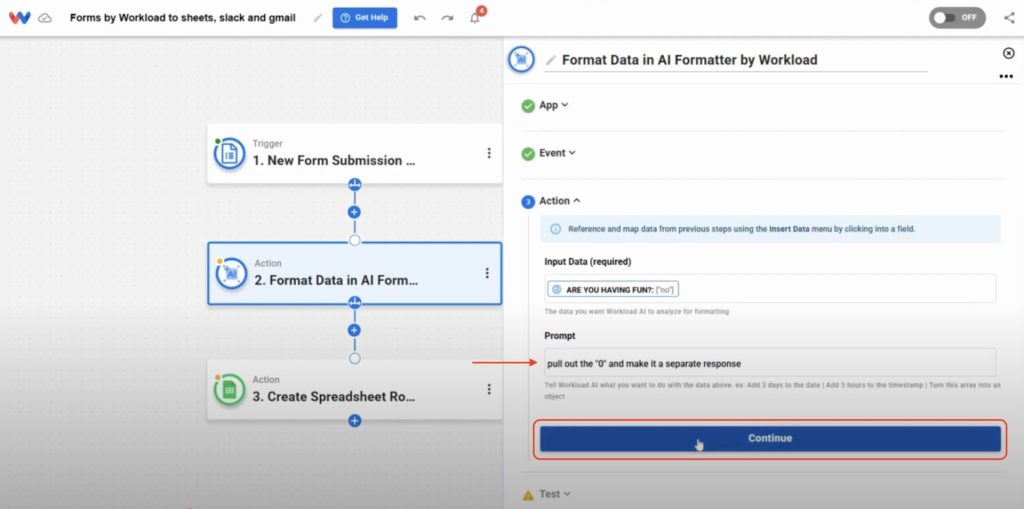Click the workflow title text
1024x509 pixels.
[182, 18]
